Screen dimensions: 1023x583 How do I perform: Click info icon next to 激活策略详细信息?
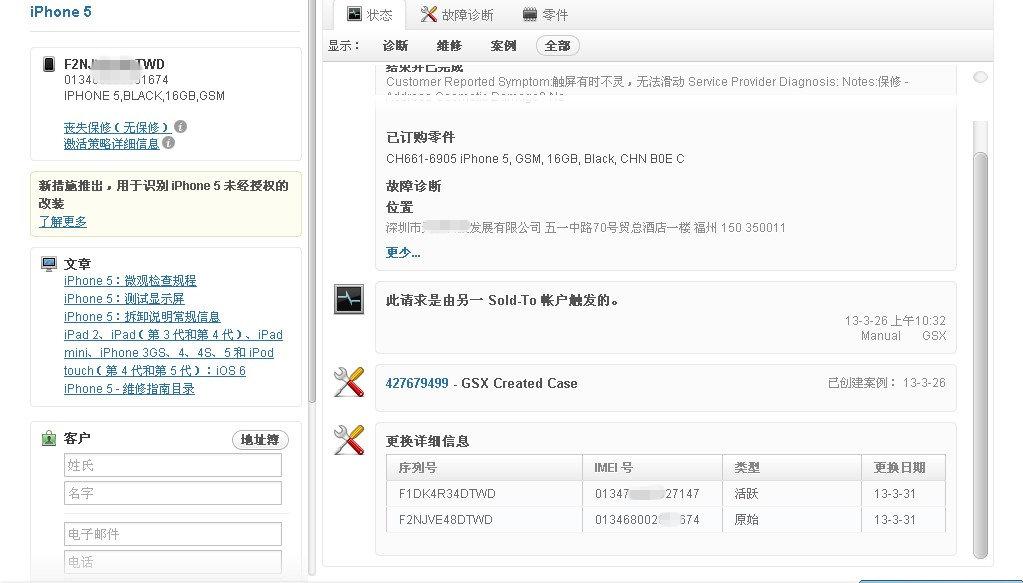coord(168,142)
